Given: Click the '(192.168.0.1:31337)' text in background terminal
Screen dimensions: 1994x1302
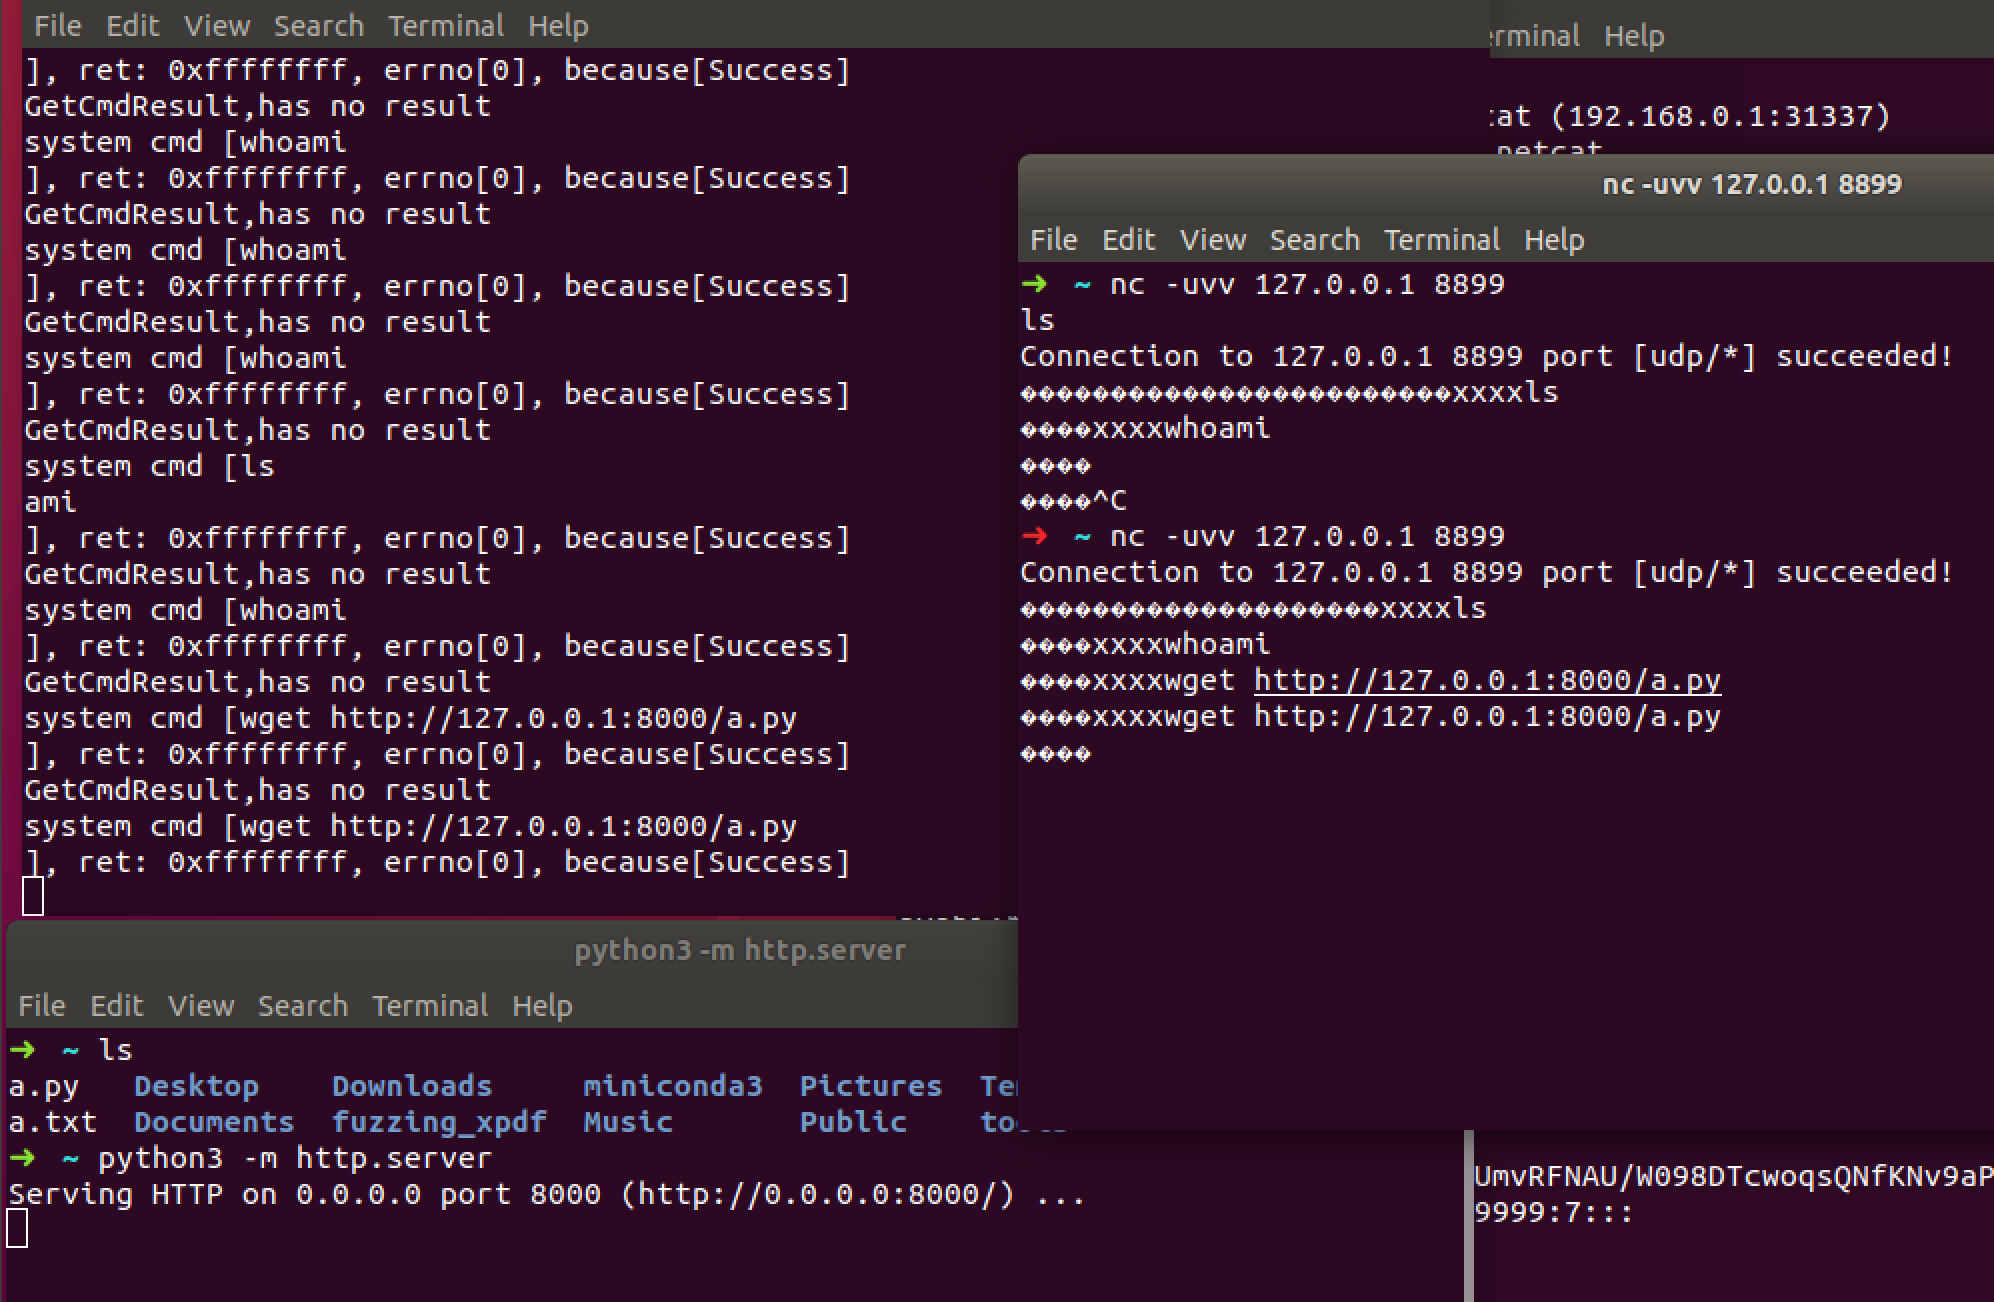Looking at the screenshot, I should tap(1720, 117).
